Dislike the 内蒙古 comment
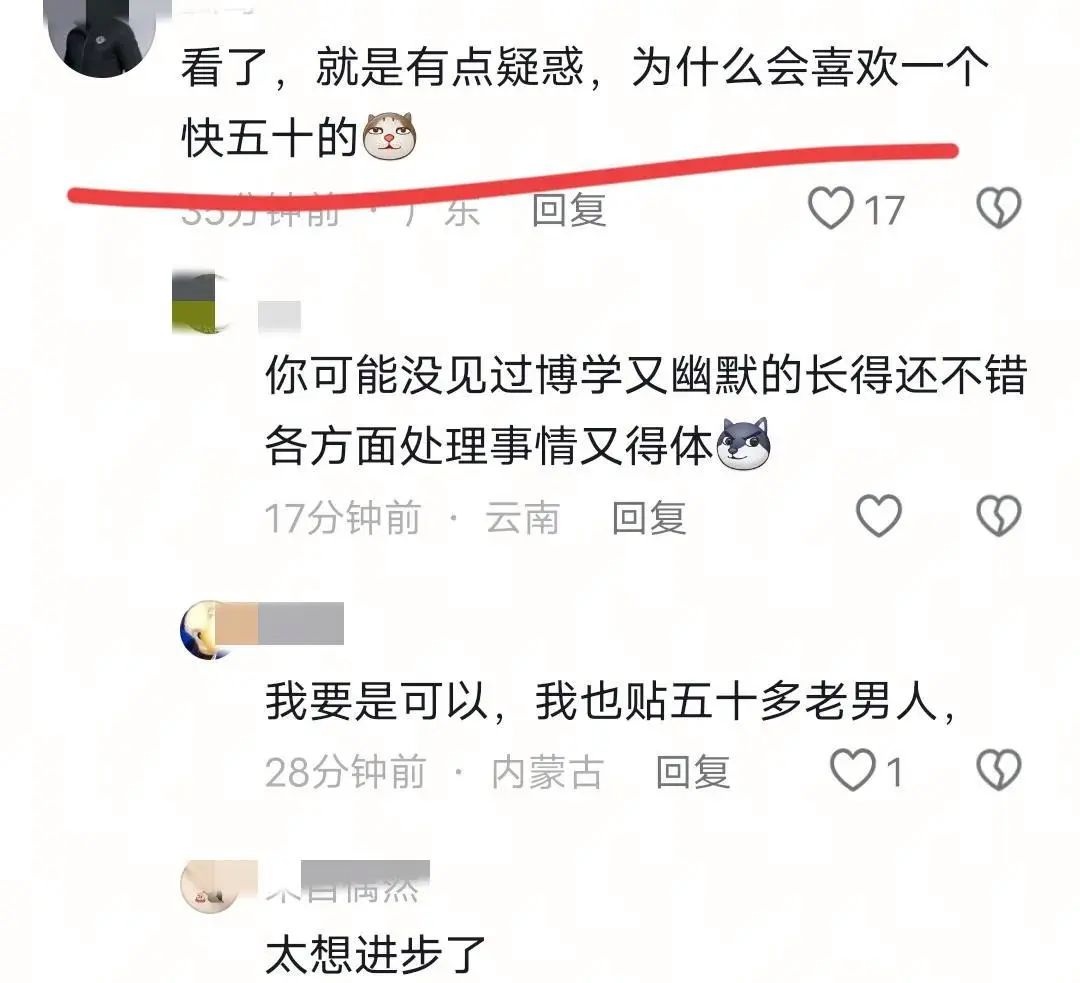 point(999,770)
